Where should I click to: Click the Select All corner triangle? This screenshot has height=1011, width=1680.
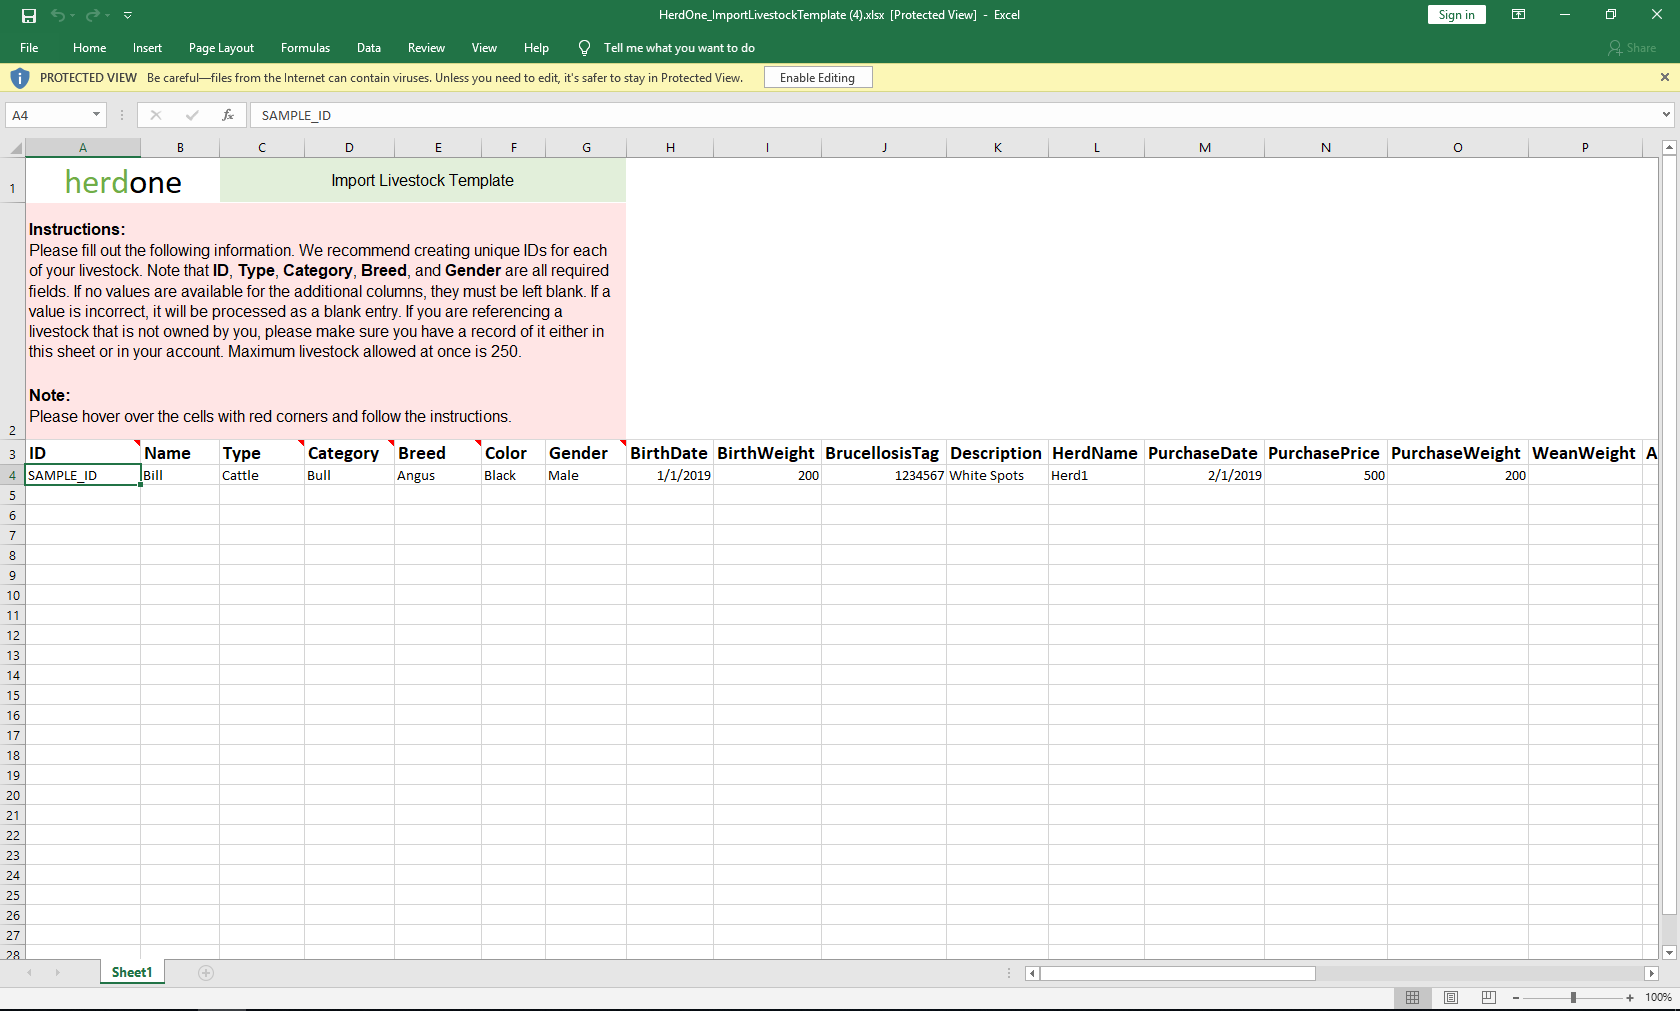(13, 148)
